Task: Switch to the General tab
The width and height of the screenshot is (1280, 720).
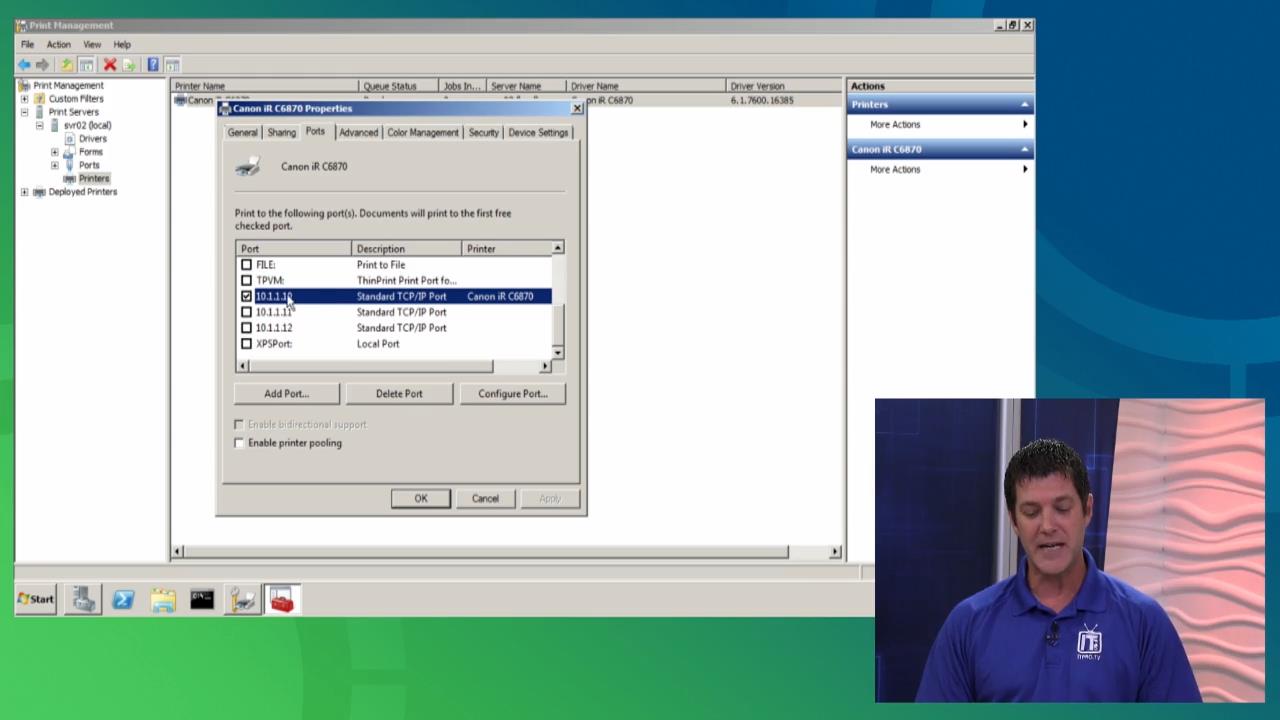Action: click(243, 132)
